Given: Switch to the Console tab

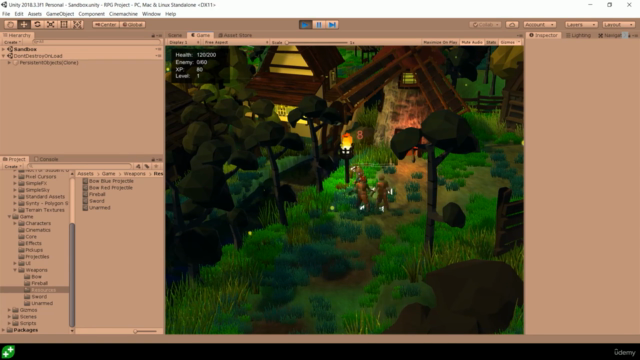Looking at the screenshot, I should pyautogui.click(x=46, y=159).
